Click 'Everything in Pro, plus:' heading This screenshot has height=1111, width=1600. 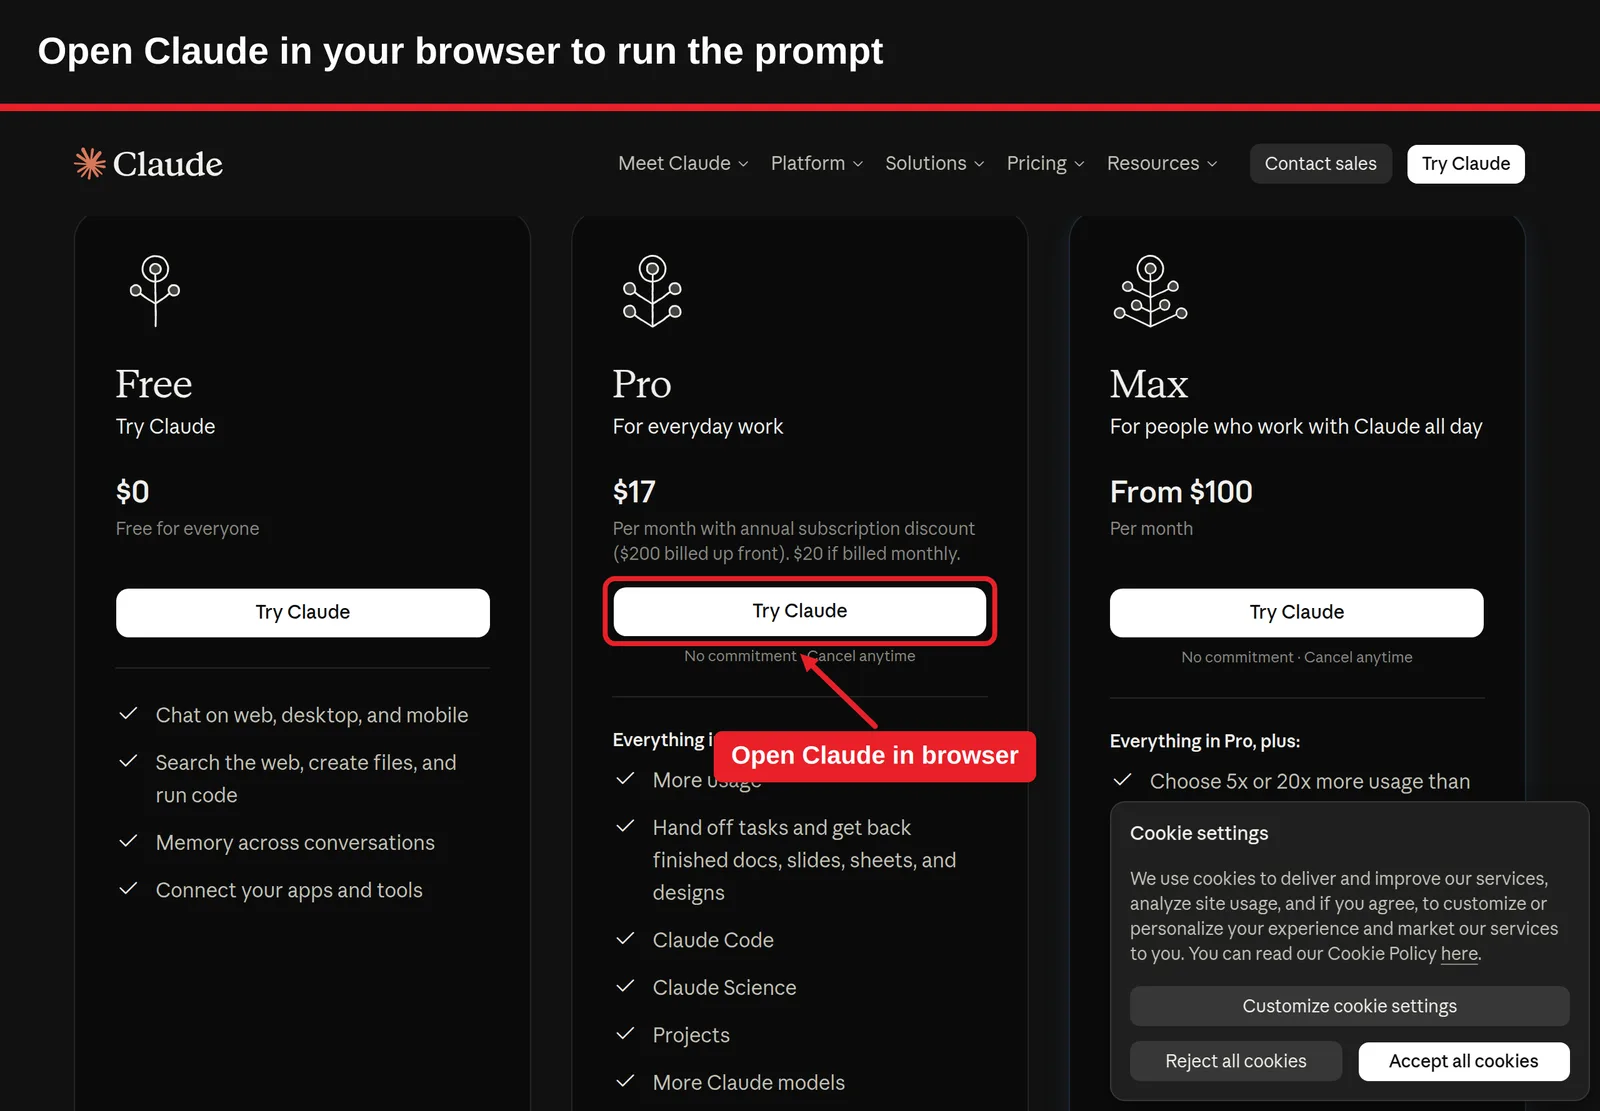point(1205,741)
